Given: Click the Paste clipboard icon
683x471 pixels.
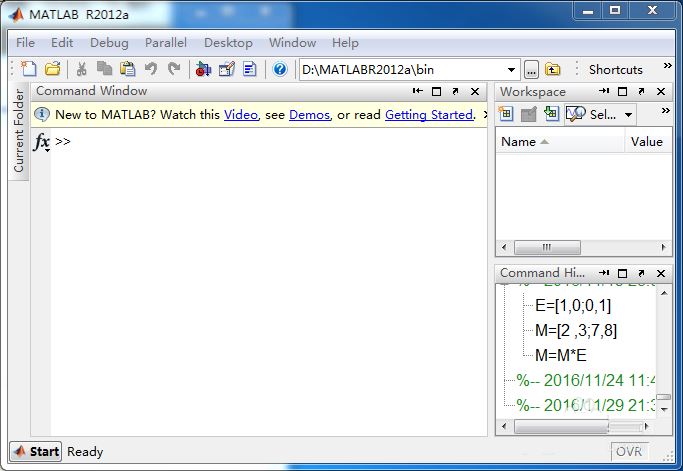Looking at the screenshot, I should click(128, 69).
